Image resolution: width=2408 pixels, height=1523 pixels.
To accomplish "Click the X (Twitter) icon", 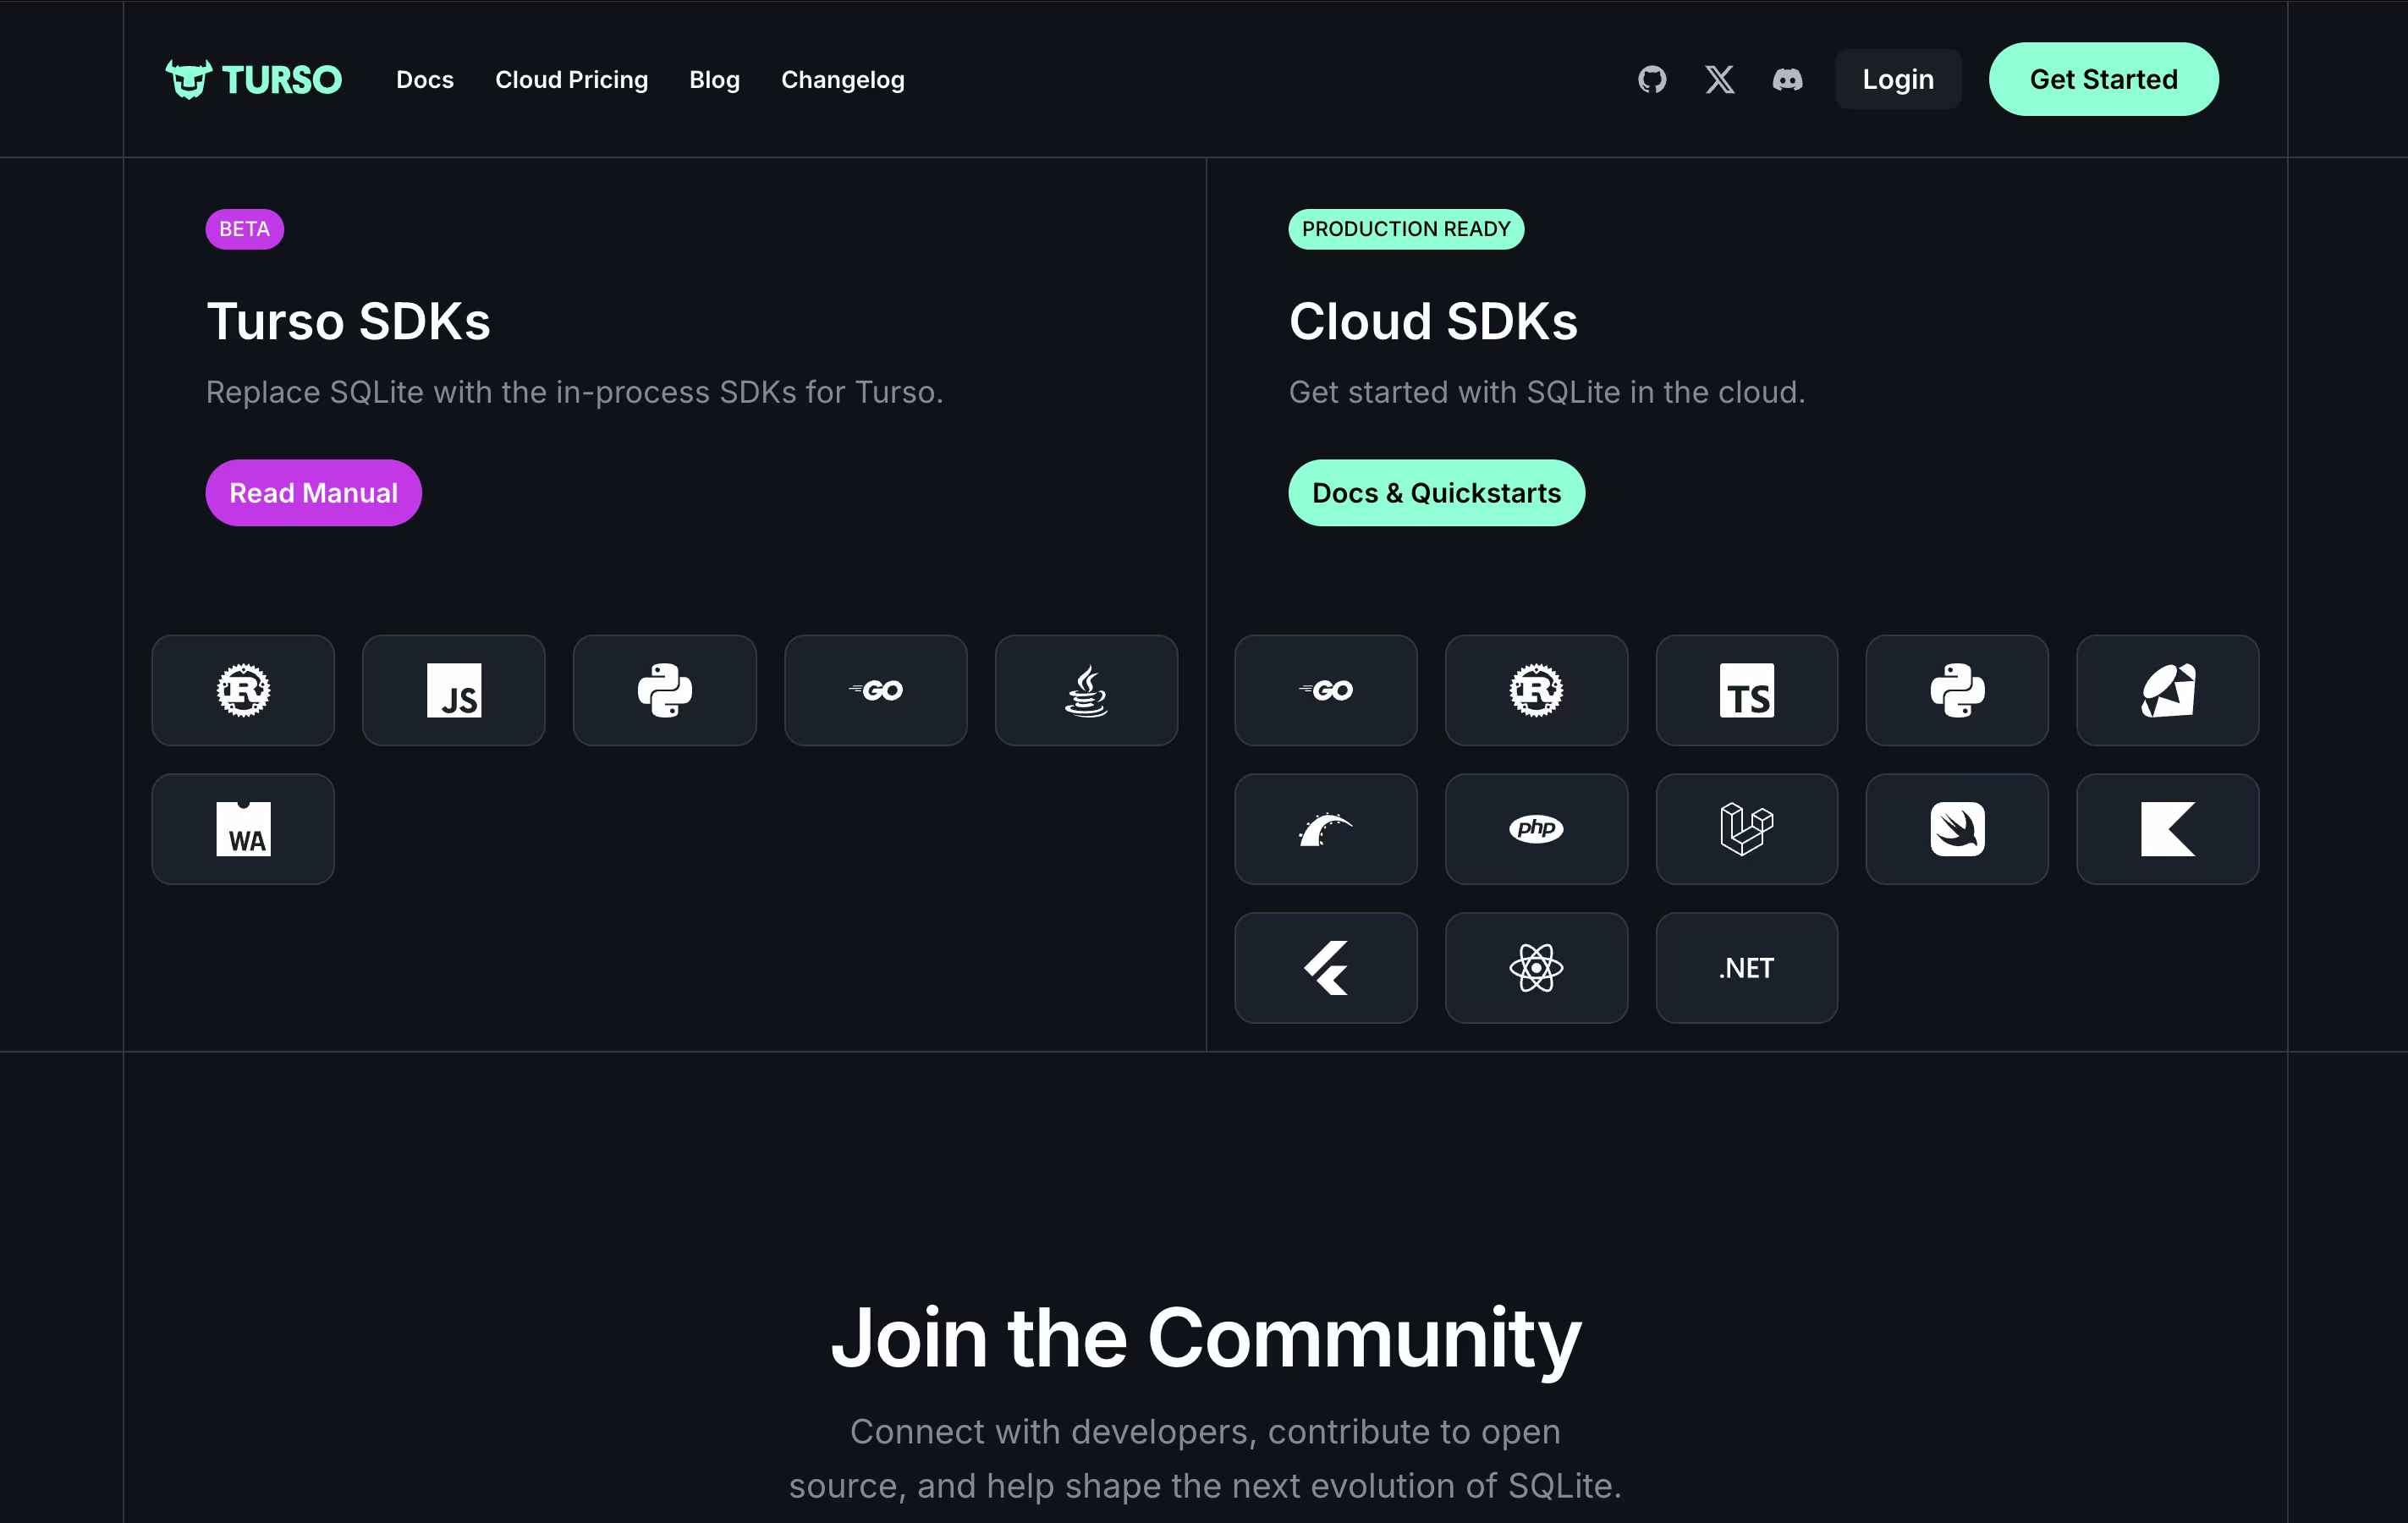I will point(1720,79).
